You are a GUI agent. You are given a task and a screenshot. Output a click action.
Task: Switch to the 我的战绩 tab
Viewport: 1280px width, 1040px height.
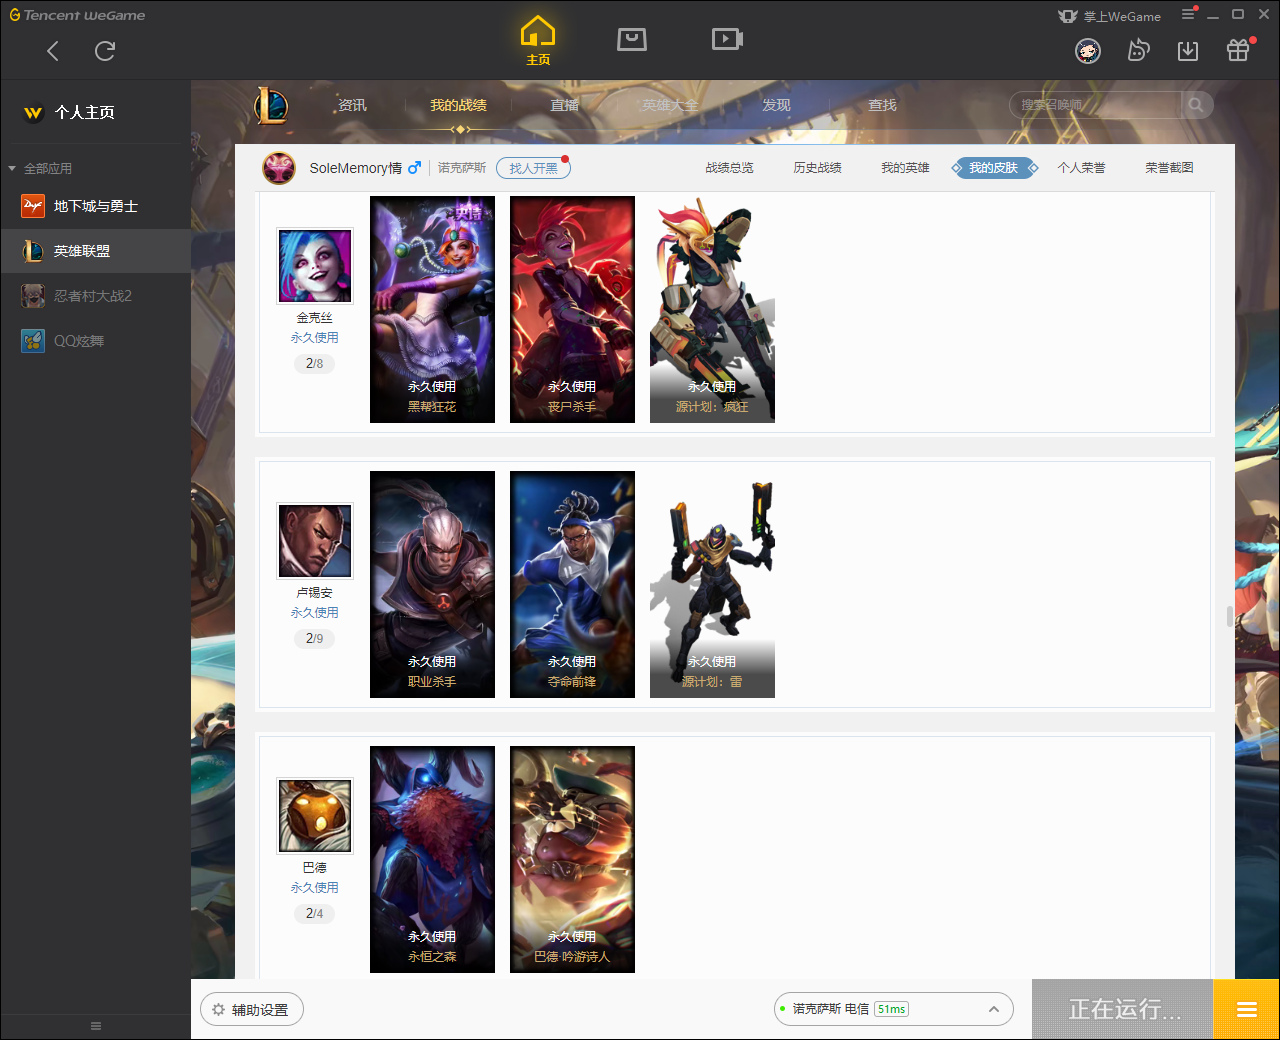click(458, 105)
